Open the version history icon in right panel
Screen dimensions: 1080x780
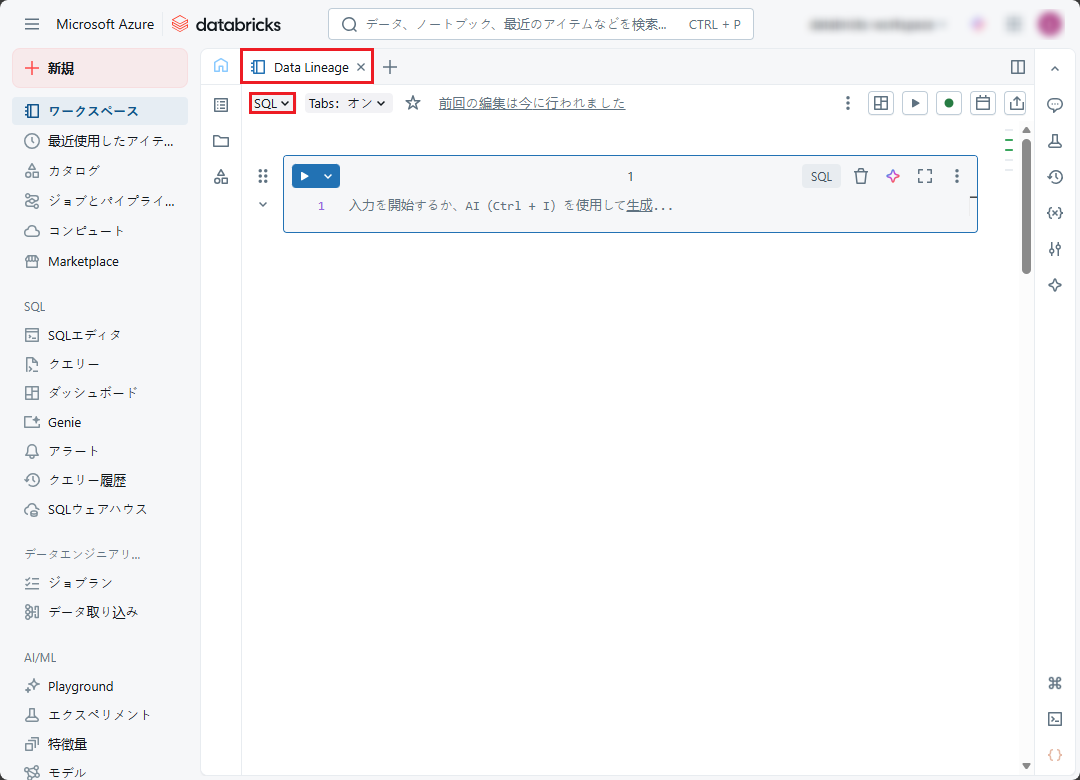[x=1054, y=177]
